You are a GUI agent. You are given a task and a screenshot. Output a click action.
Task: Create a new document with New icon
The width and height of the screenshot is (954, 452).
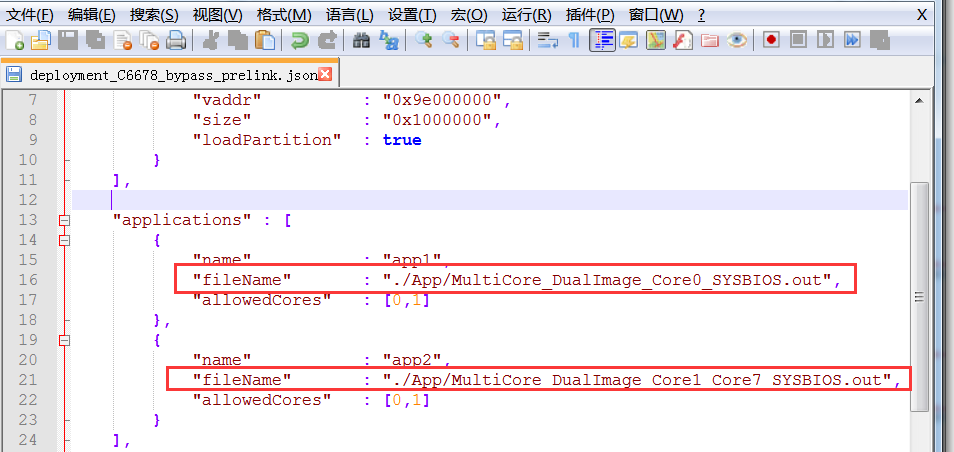(15, 41)
